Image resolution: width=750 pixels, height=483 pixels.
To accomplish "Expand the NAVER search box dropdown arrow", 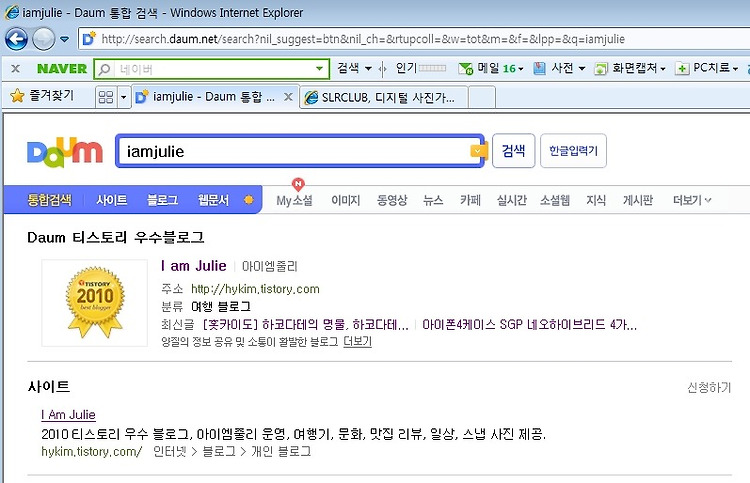I will pyautogui.click(x=319, y=69).
